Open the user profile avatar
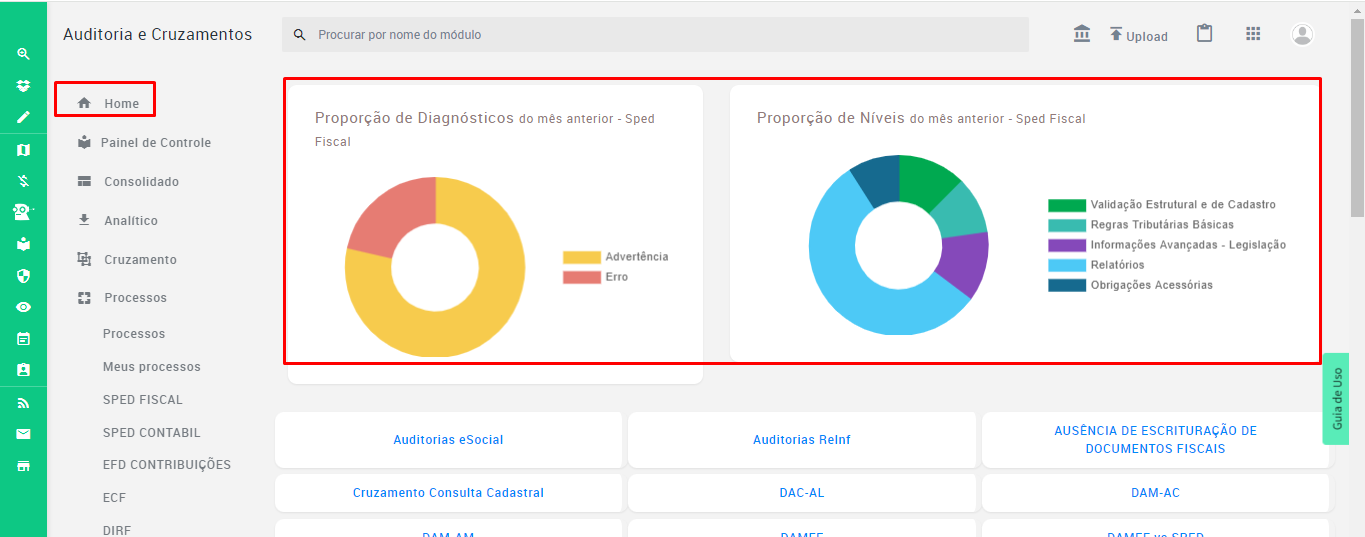The height and width of the screenshot is (537, 1365). click(1302, 35)
